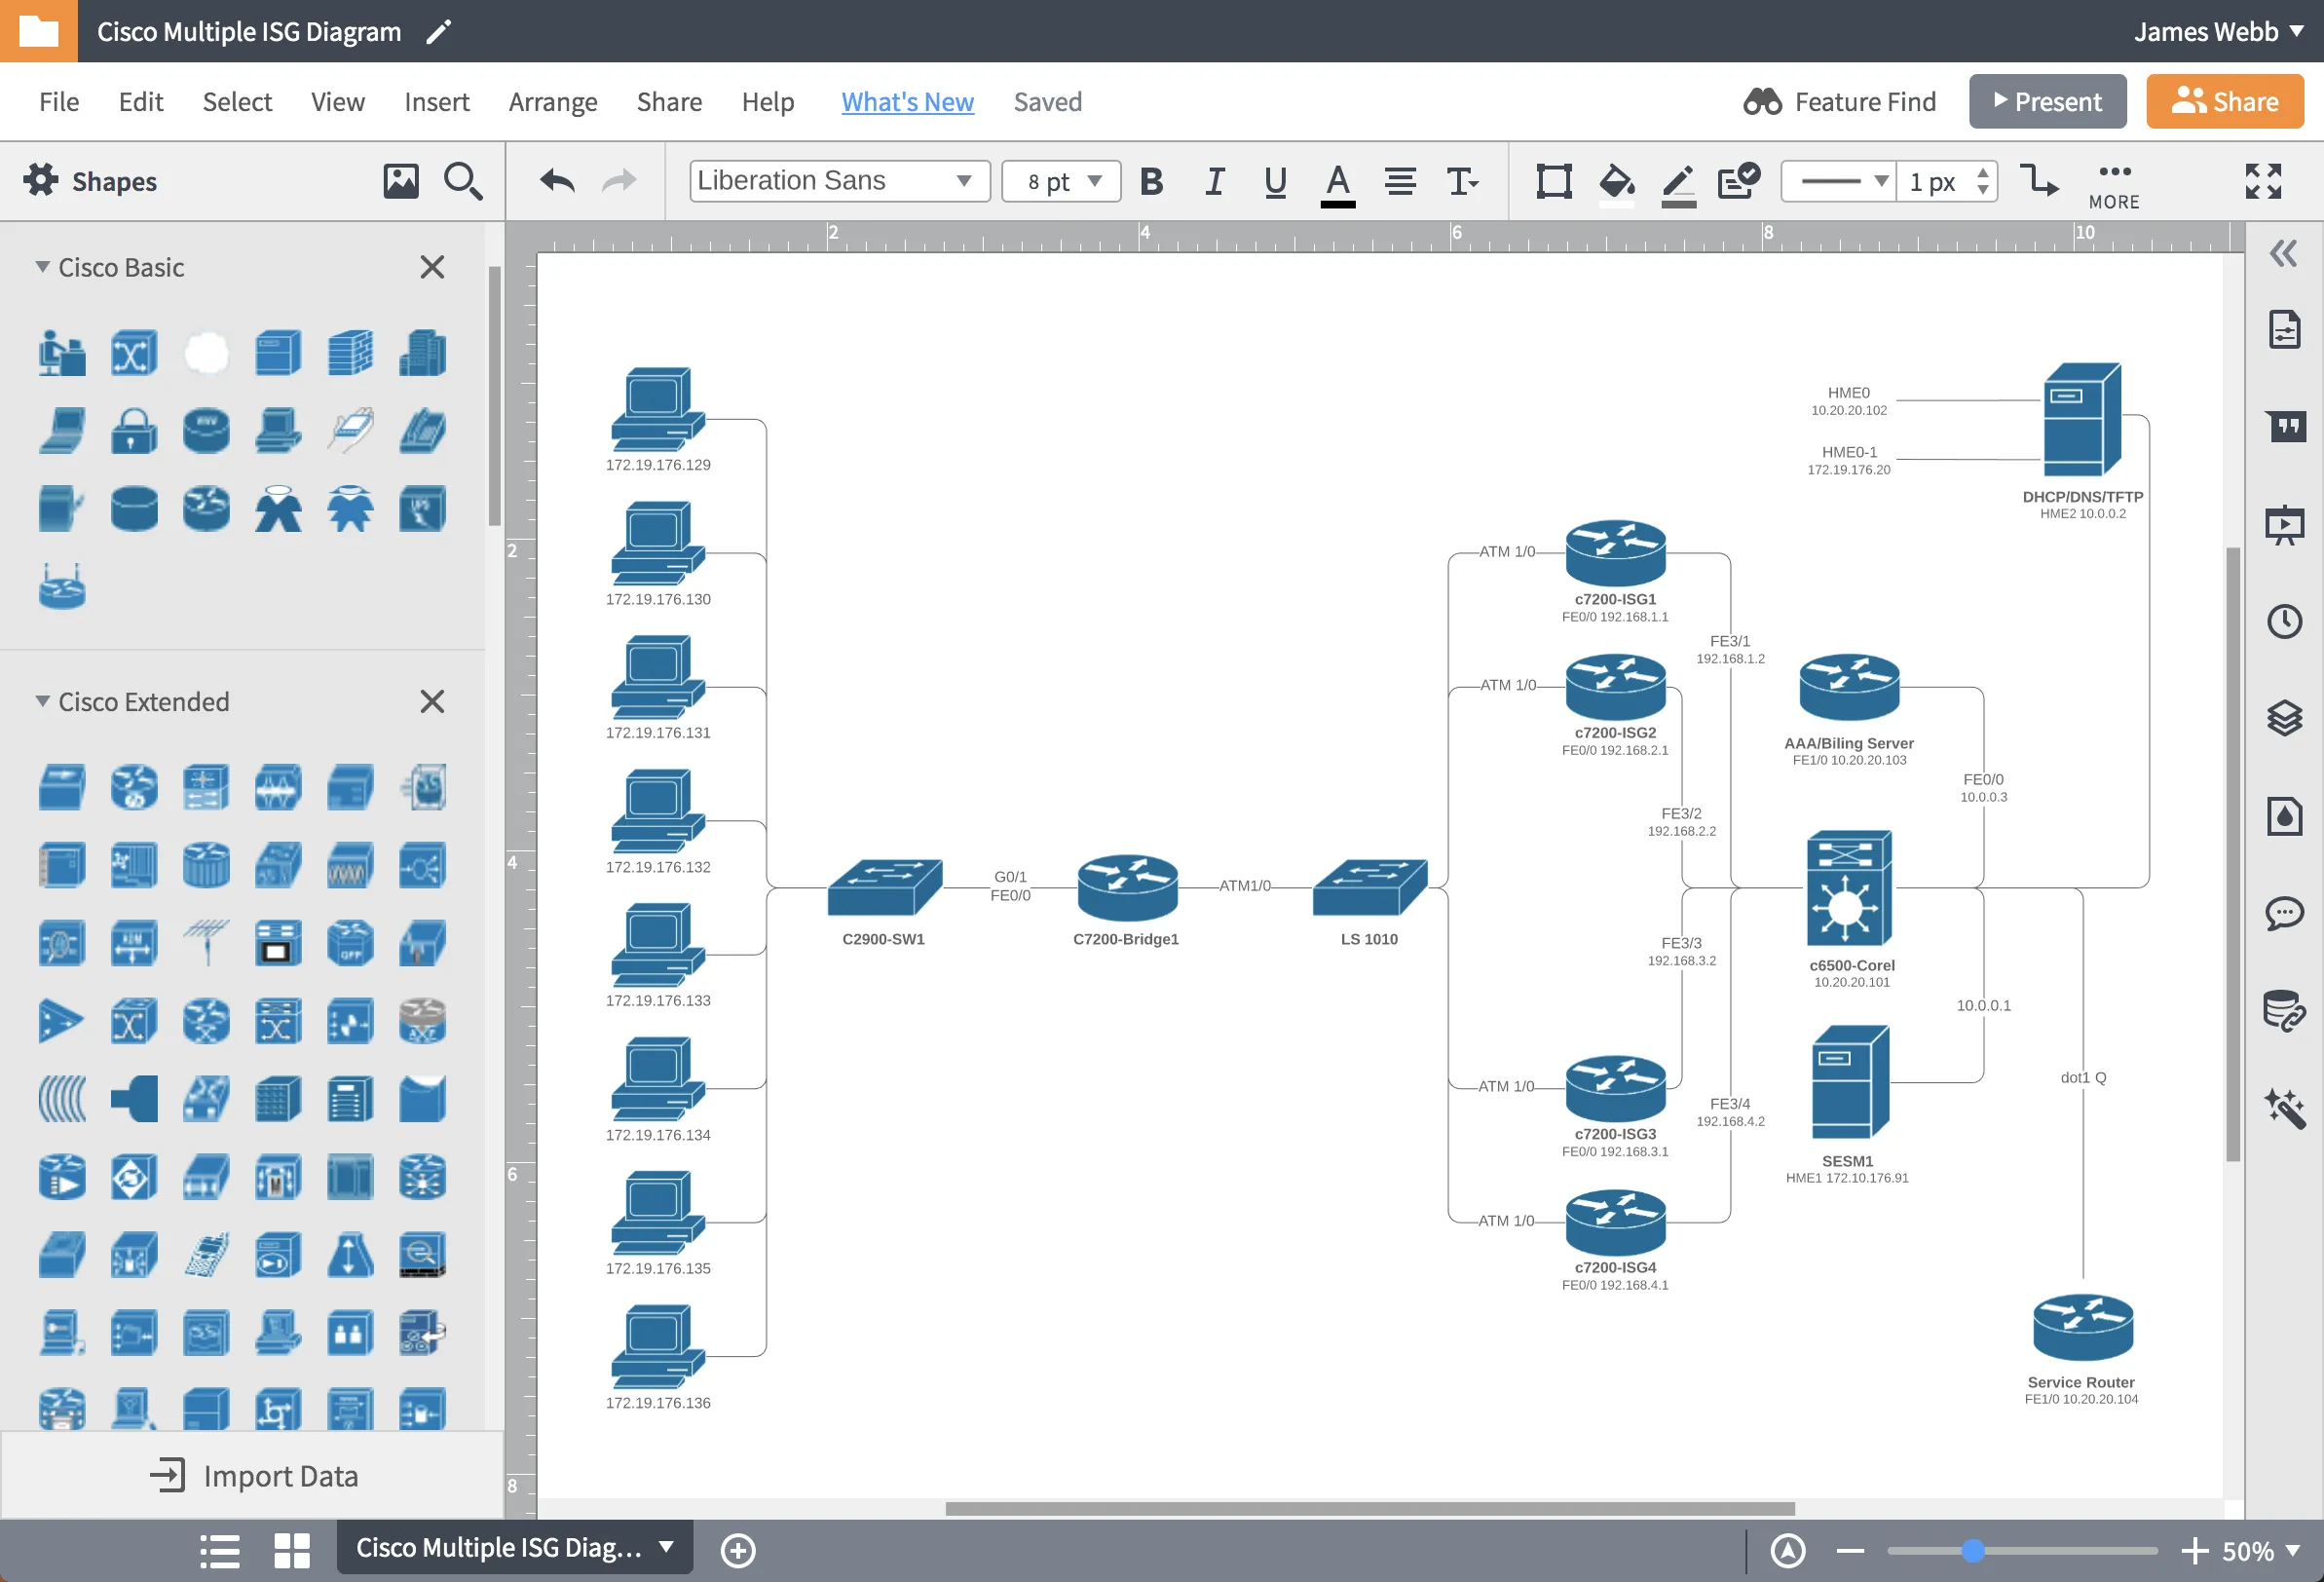Open the fill color bucket tool
Screen dimensions: 2324x1582
click(x=1616, y=182)
